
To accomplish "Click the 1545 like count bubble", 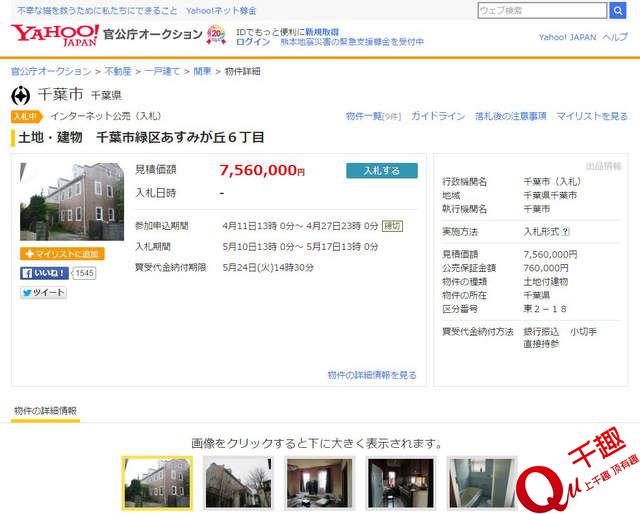I will point(84,273).
